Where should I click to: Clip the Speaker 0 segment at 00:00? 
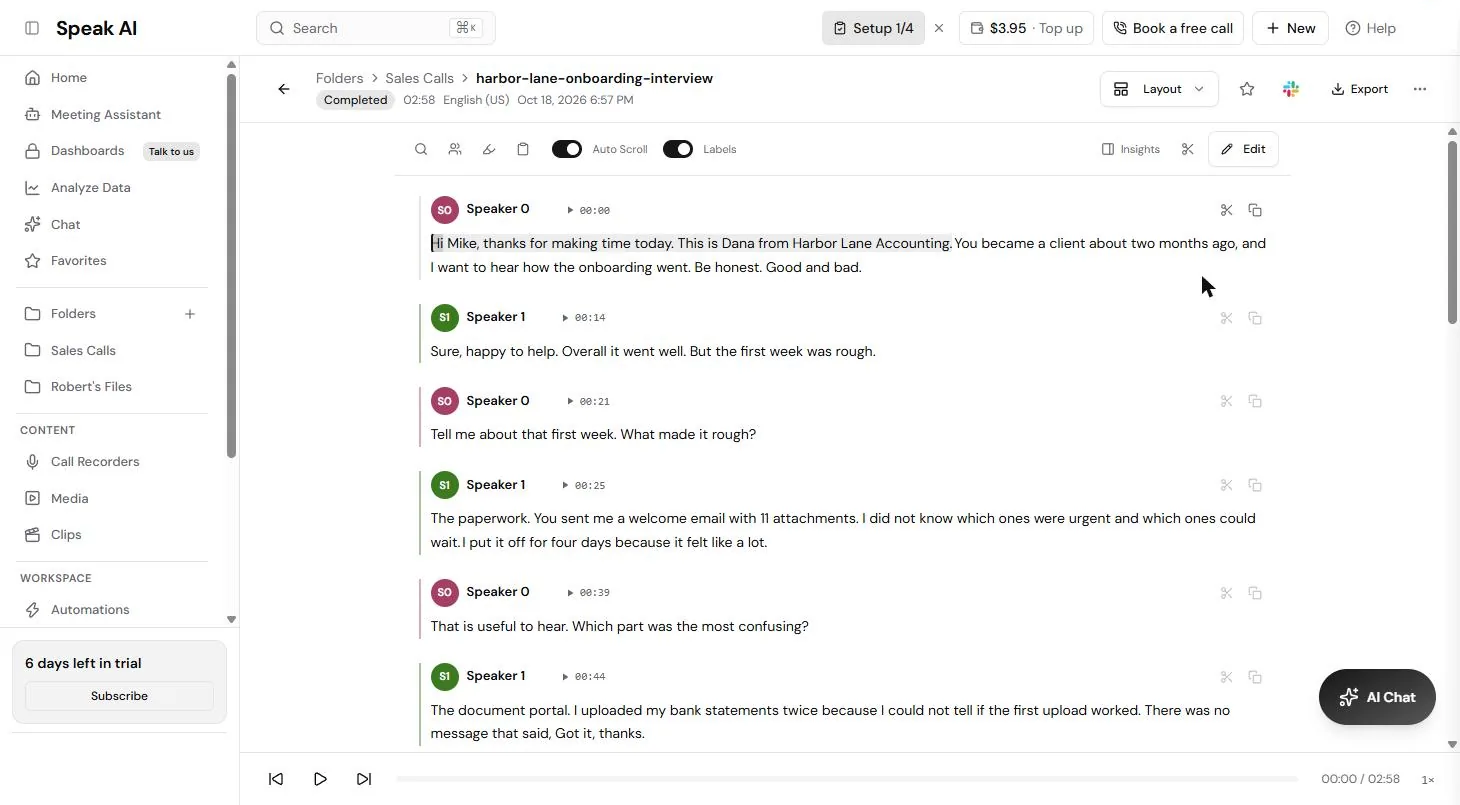(1227, 210)
